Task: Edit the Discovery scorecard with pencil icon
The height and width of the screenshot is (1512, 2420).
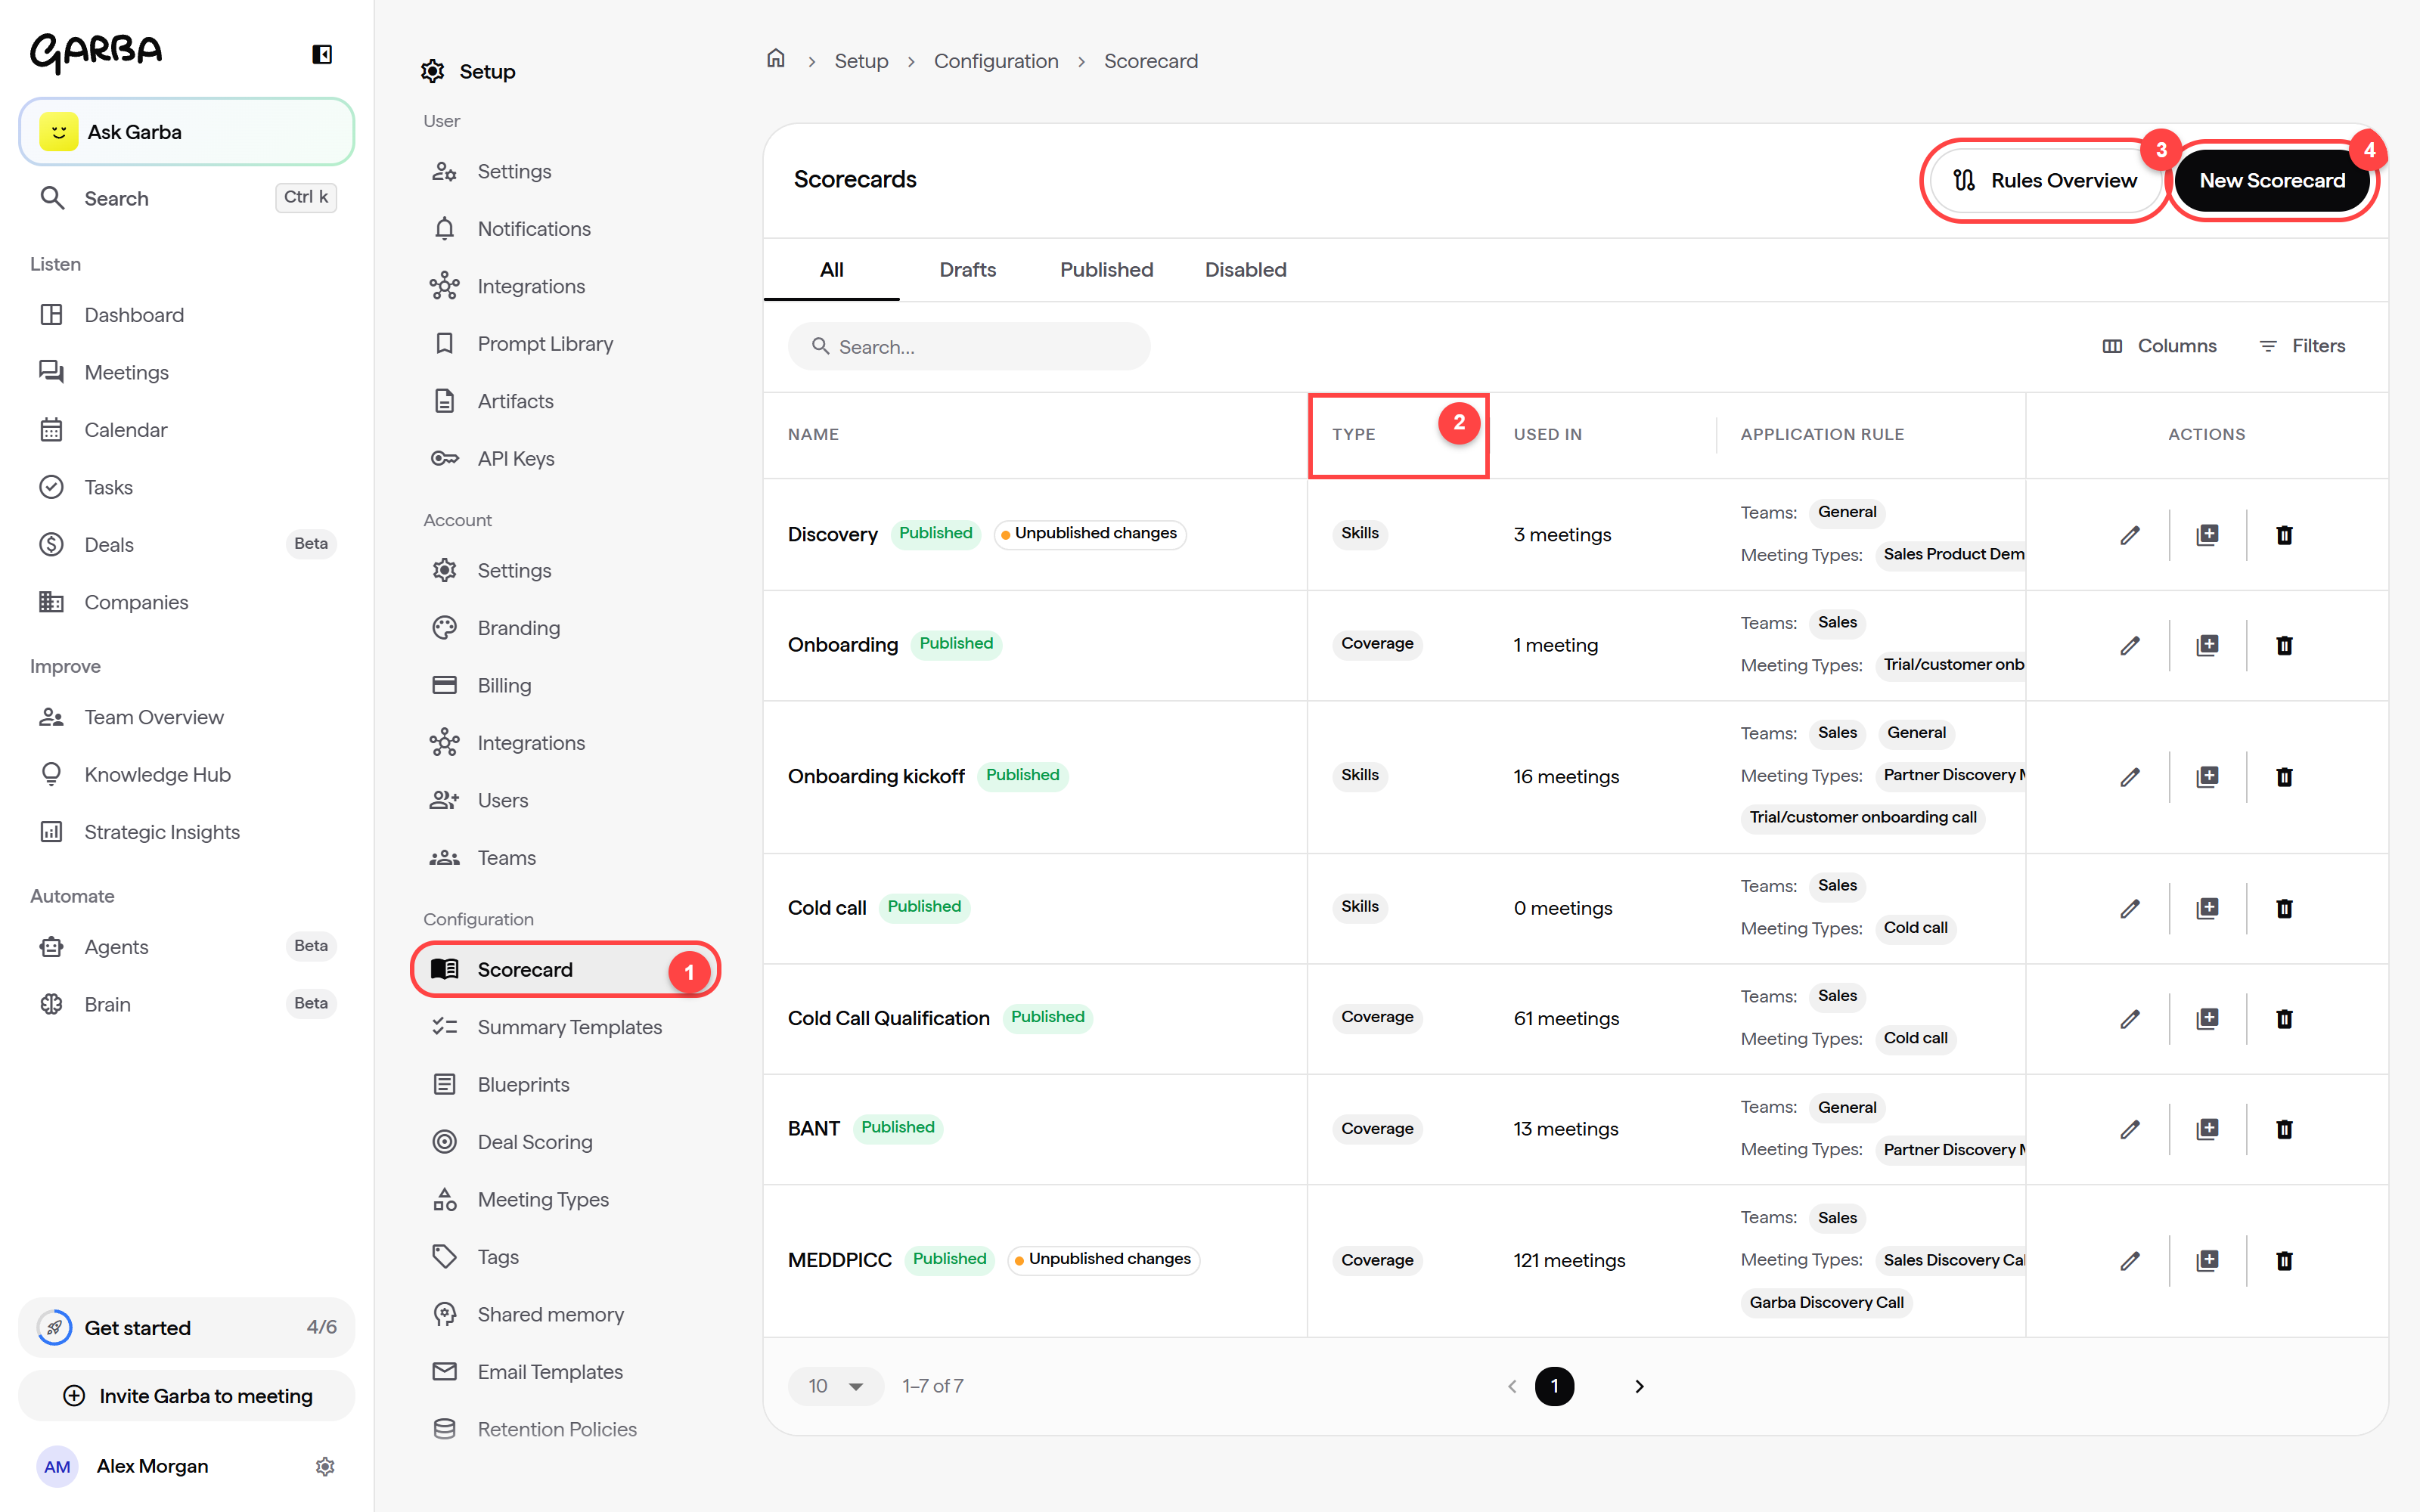Action: [2130, 535]
